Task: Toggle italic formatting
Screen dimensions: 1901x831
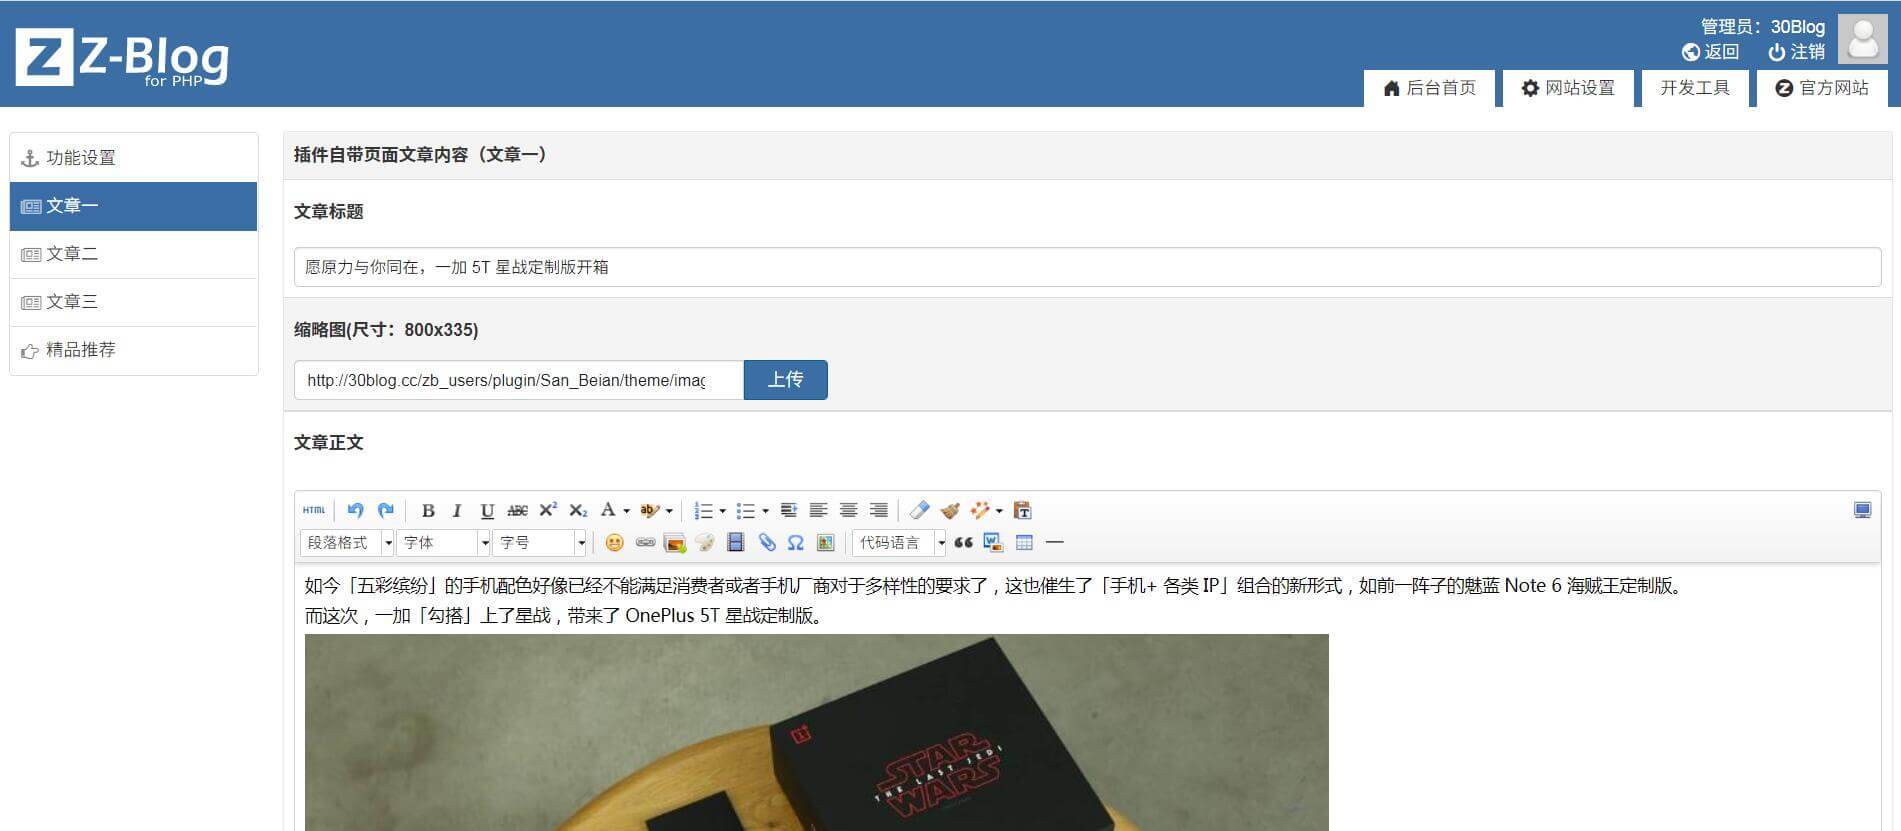Action: [457, 510]
